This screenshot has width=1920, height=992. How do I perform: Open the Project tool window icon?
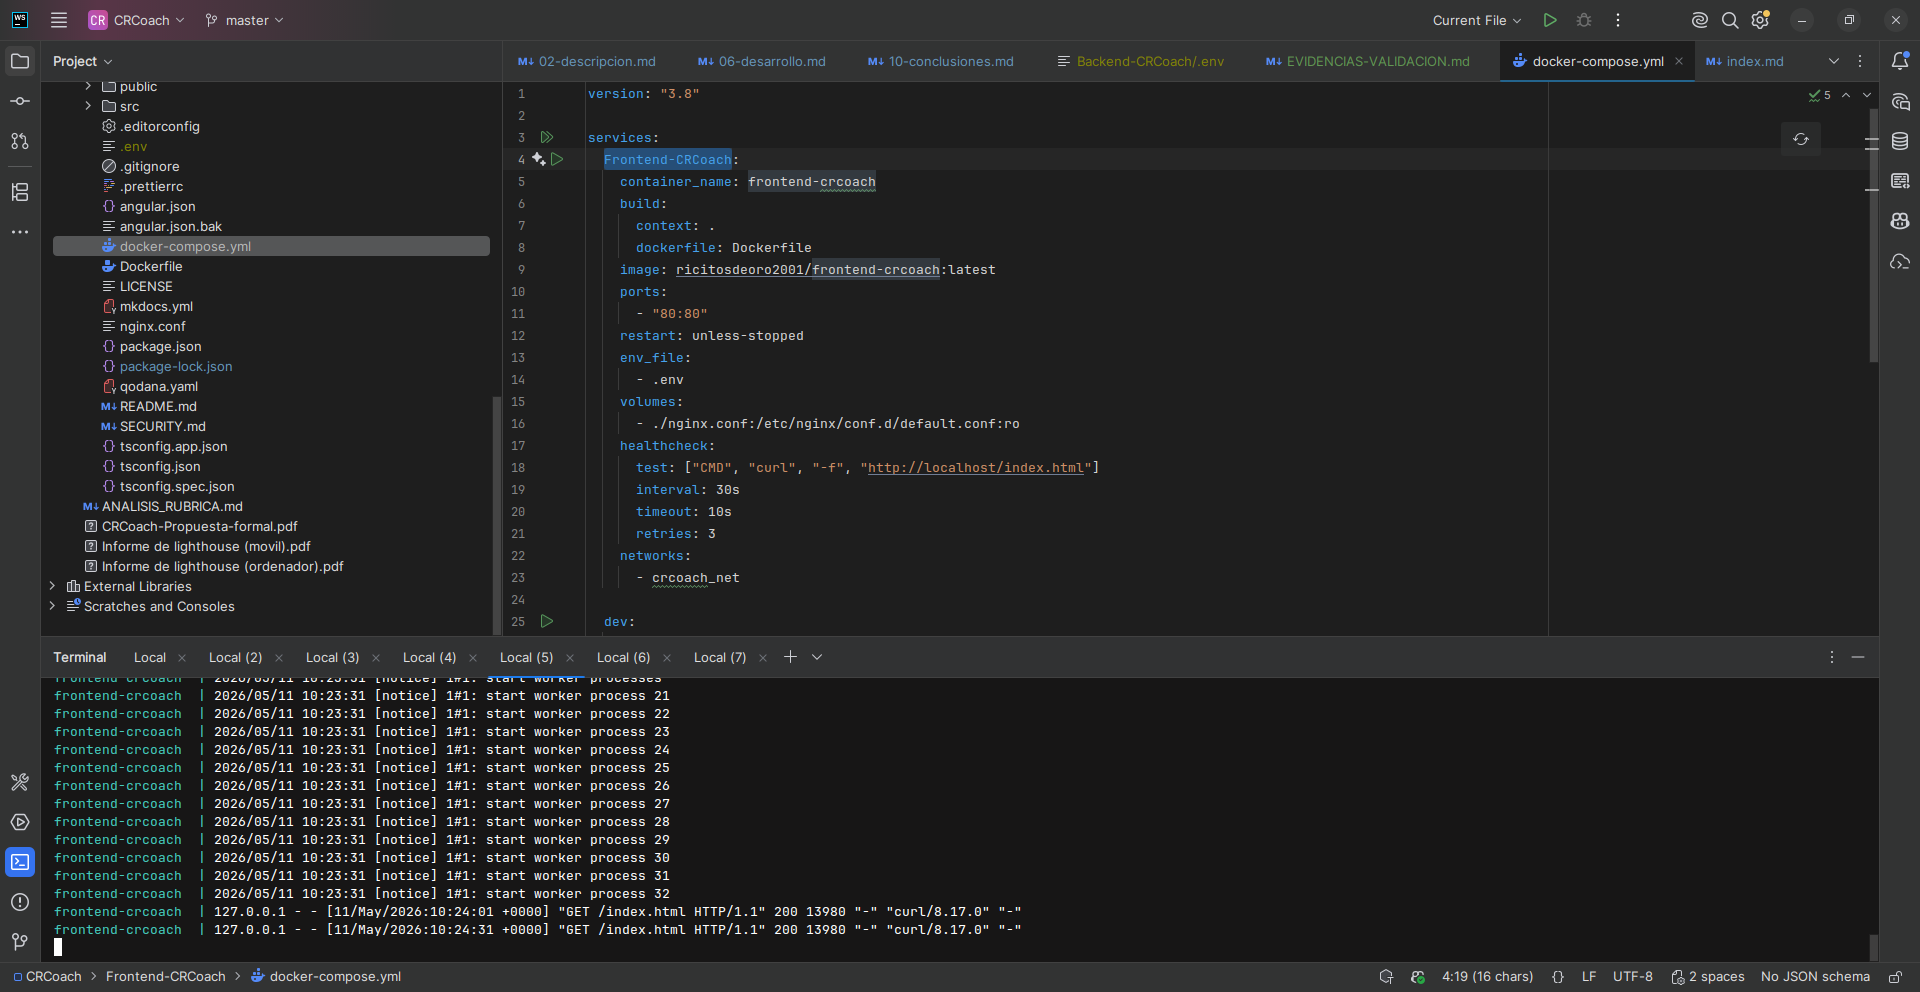tap(20, 61)
